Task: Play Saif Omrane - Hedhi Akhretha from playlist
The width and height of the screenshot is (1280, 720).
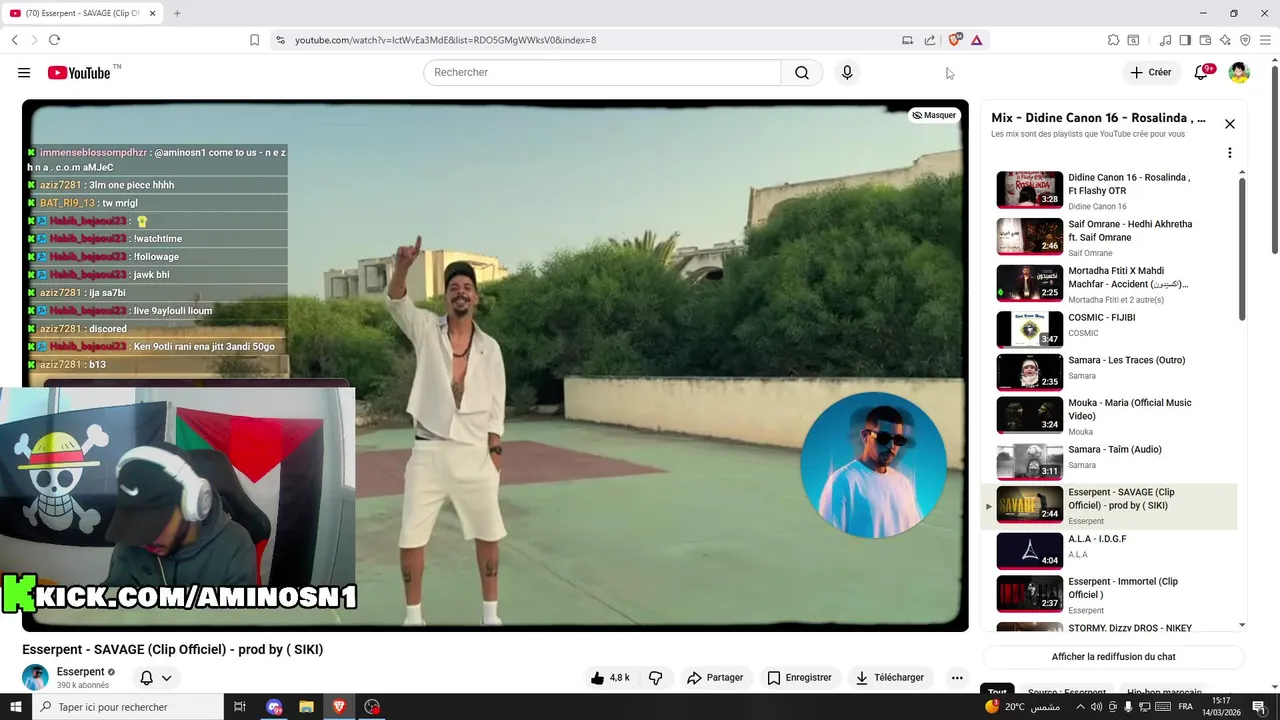Action: tap(1108, 237)
